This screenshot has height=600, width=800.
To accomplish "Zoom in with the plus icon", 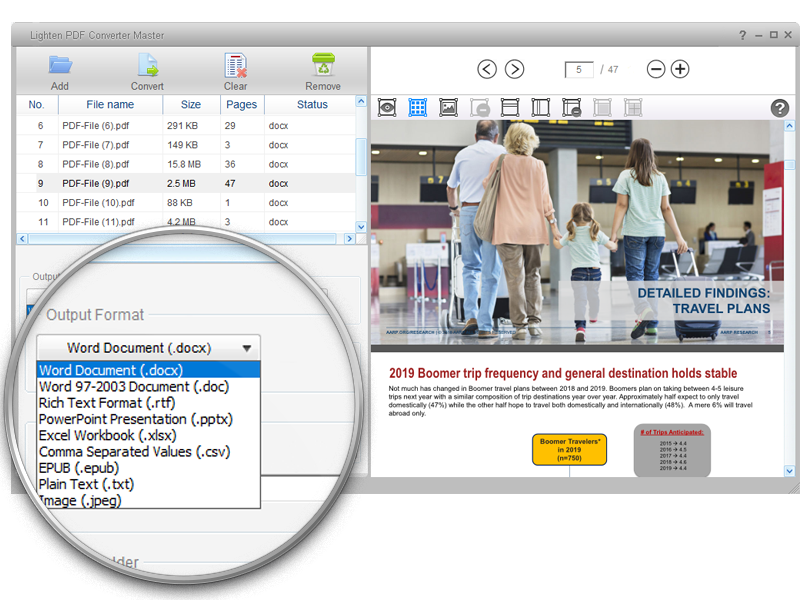I will point(680,69).
